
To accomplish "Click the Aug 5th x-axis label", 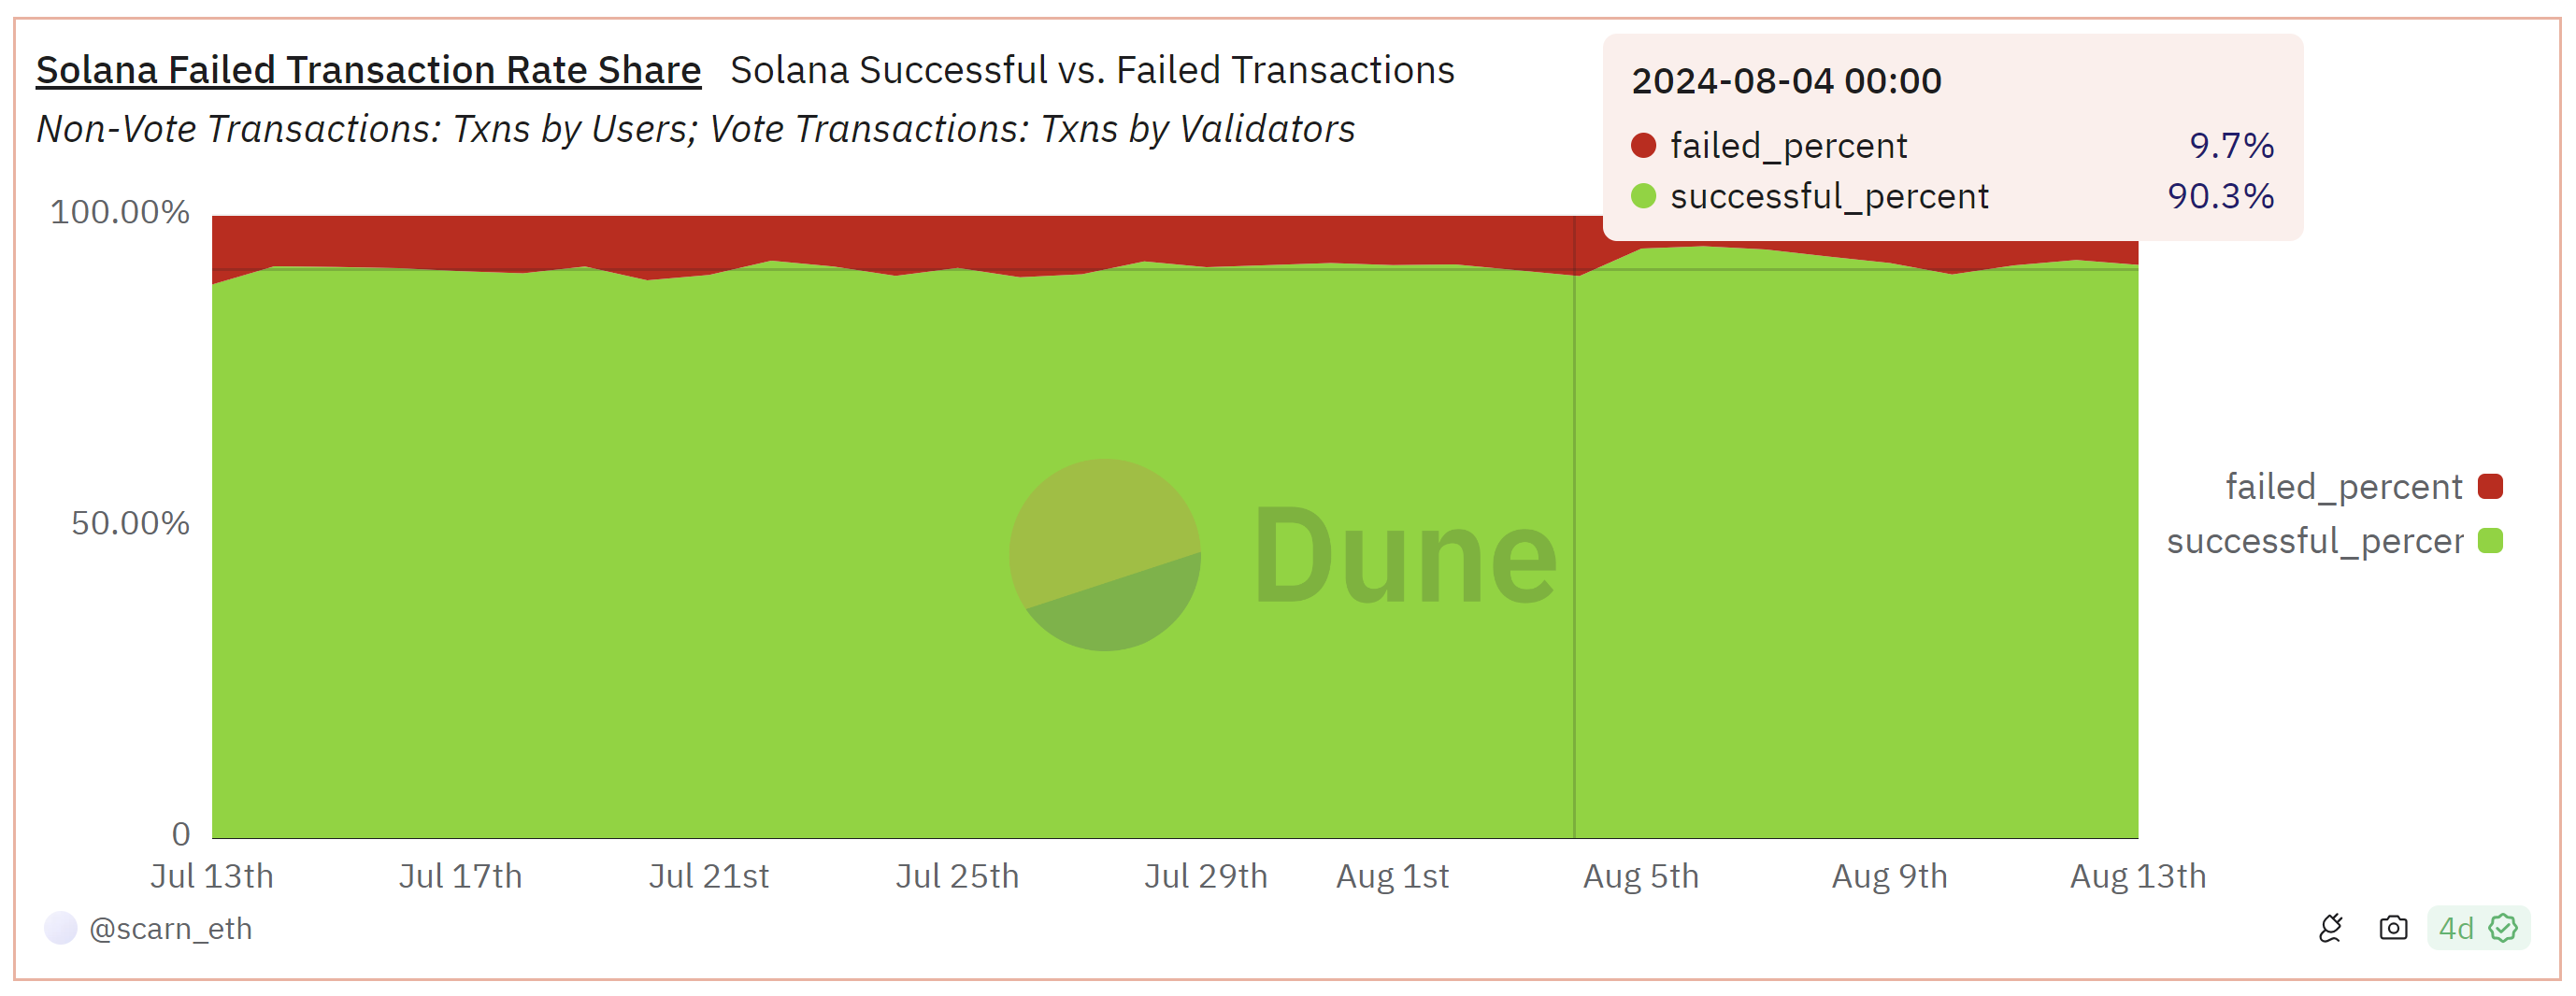I will (1640, 876).
